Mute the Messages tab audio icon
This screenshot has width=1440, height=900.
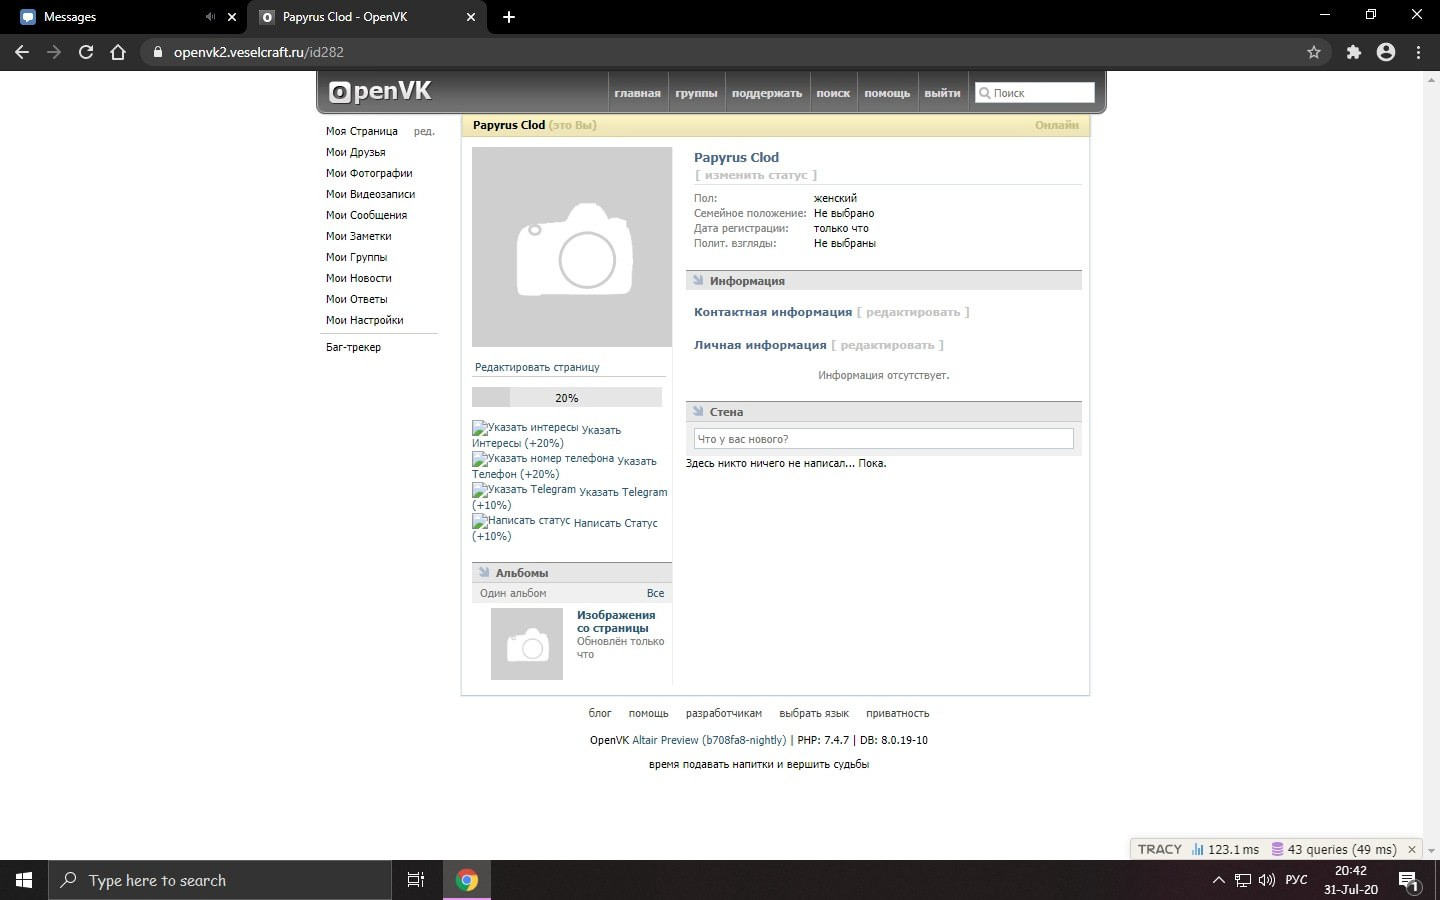(210, 17)
